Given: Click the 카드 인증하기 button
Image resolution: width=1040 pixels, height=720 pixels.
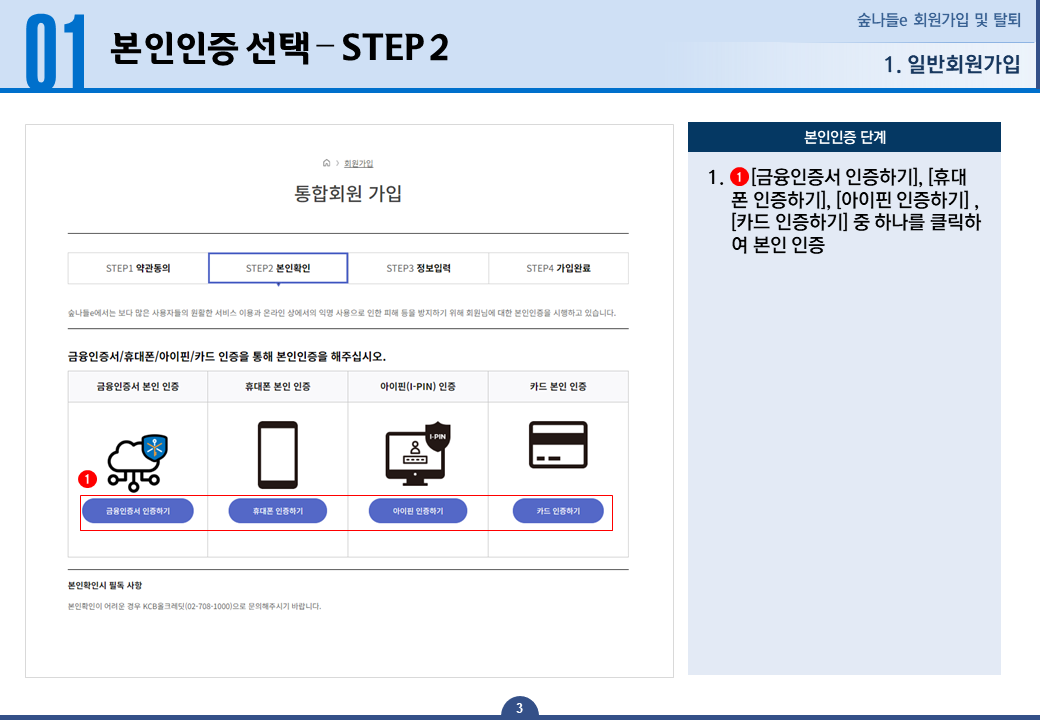Looking at the screenshot, I should (557, 510).
